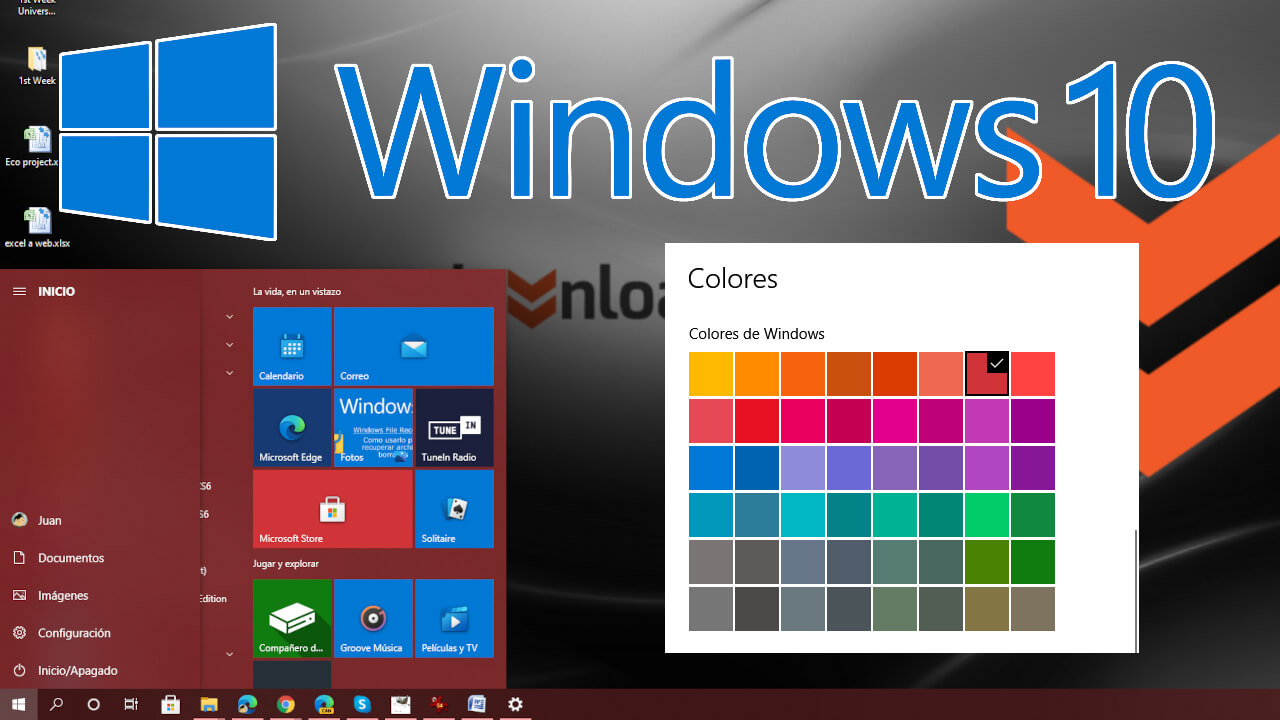This screenshot has height=720, width=1280.
Task: Open Microsoft Store from the taskbar
Action: (x=170, y=704)
